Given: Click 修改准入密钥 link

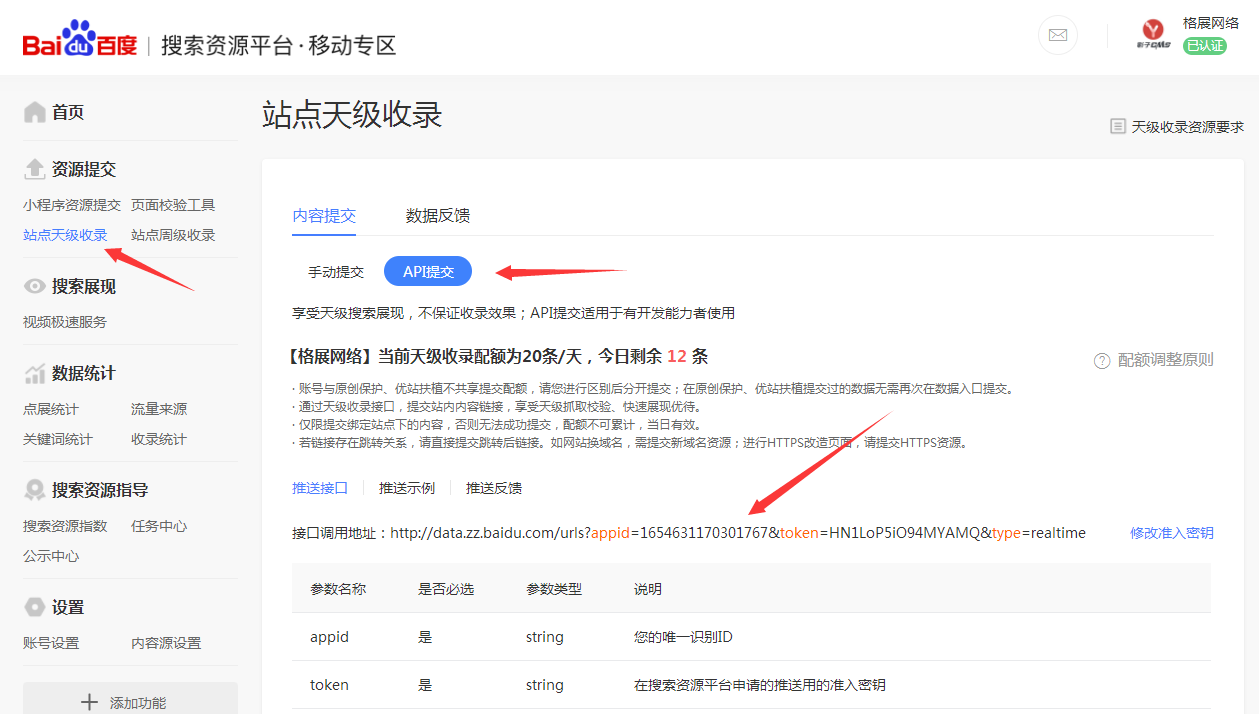Looking at the screenshot, I should (x=1171, y=533).
